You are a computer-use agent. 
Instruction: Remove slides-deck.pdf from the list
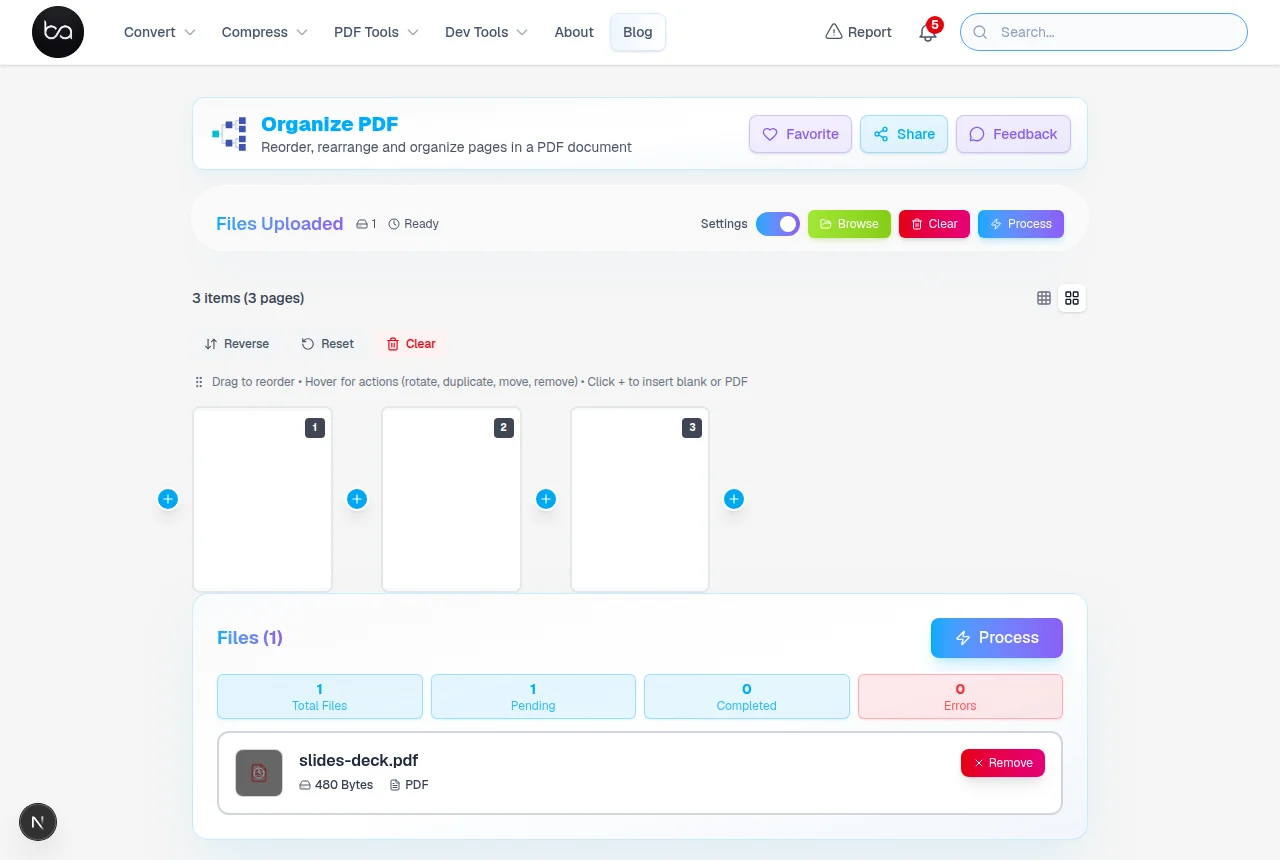pyautogui.click(x=1003, y=763)
